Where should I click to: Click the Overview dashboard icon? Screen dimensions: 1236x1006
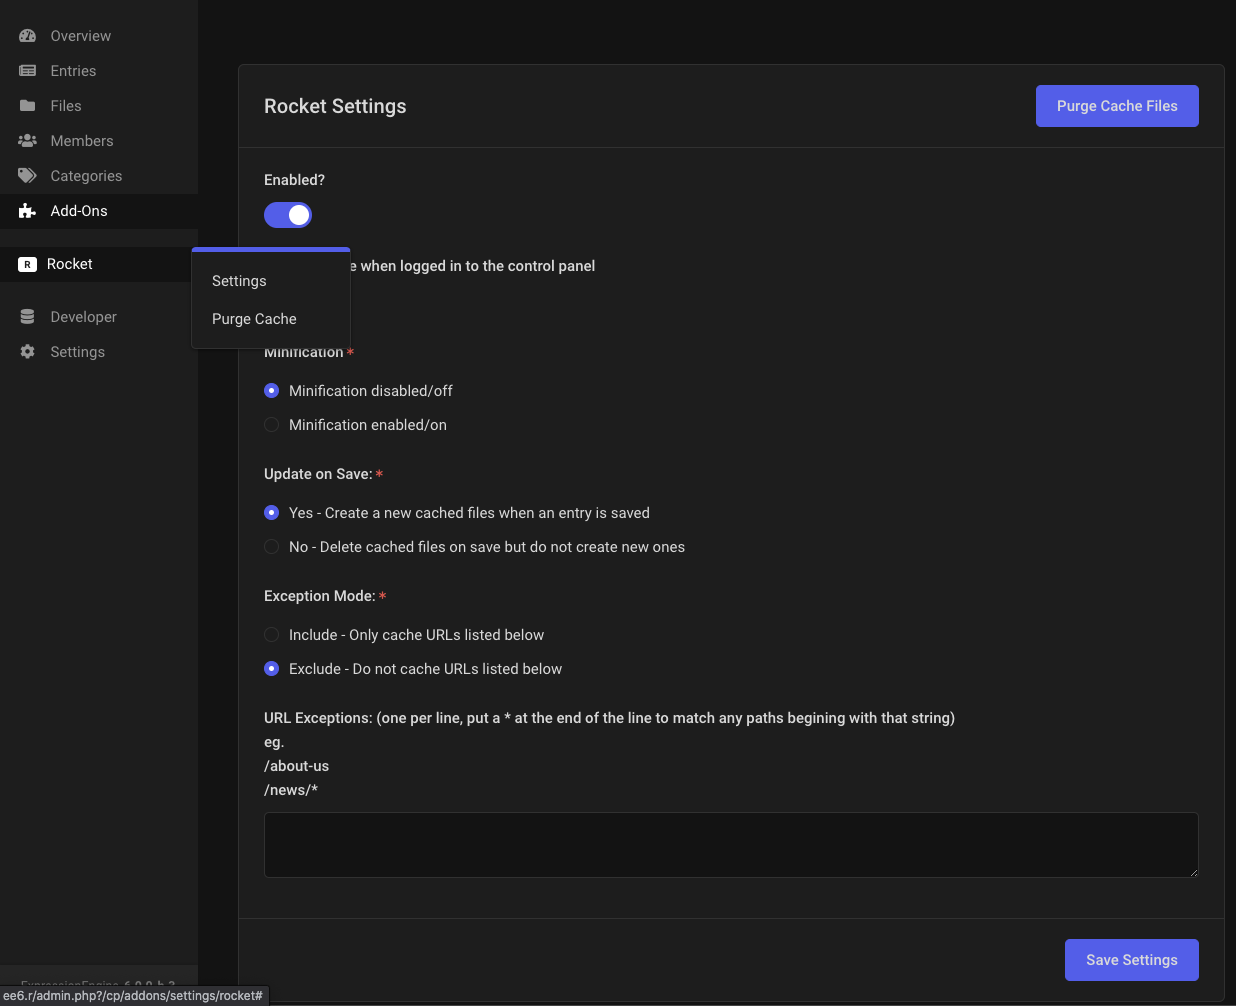(28, 36)
